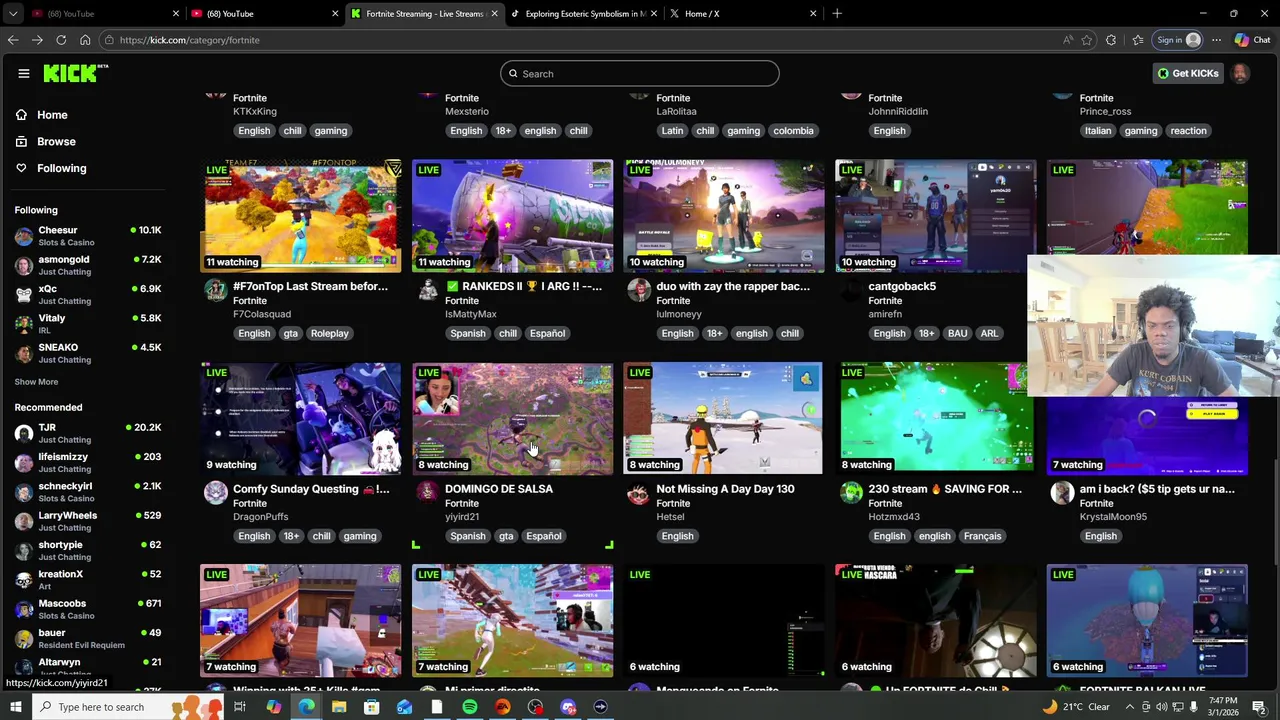Open File Explorer from the taskbar
Viewport: 1280px width, 720px height.
339,707
